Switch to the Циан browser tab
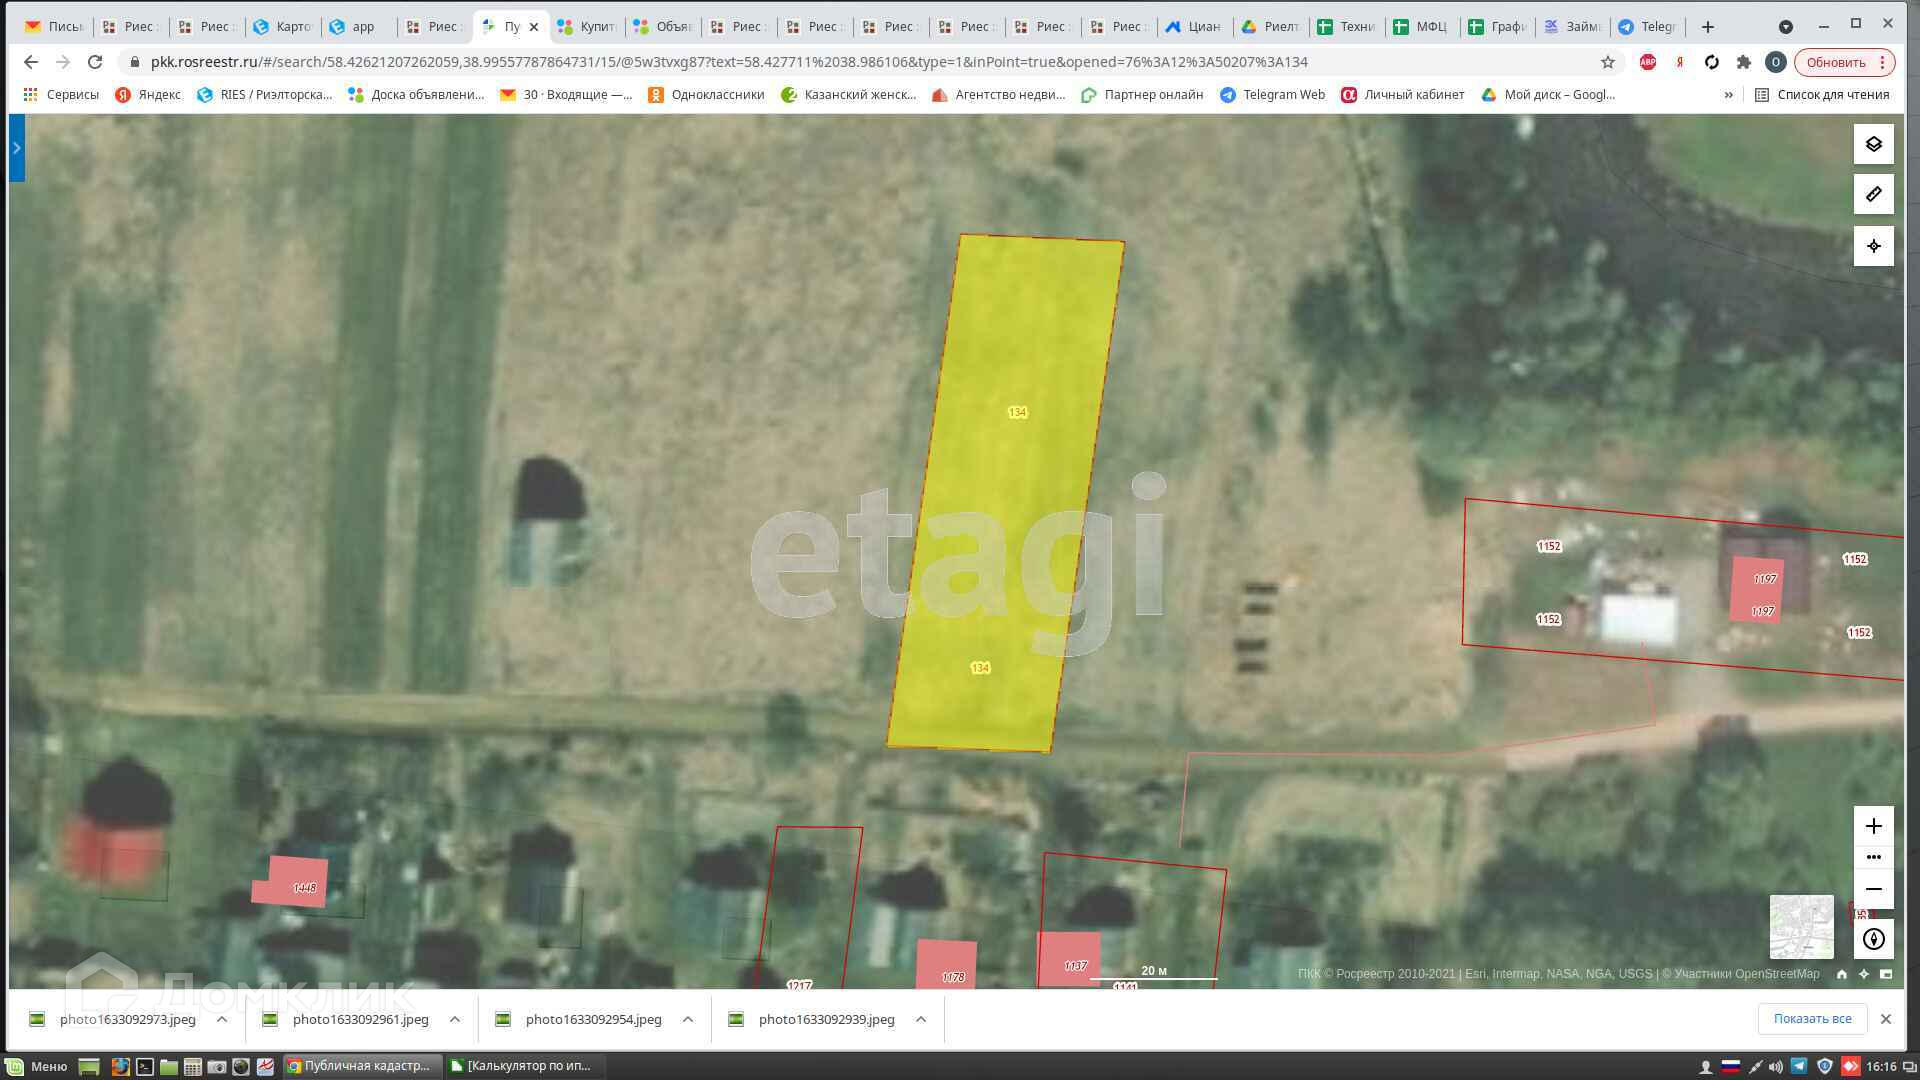The image size is (1920, 1080). click(x=1193, y=27)
